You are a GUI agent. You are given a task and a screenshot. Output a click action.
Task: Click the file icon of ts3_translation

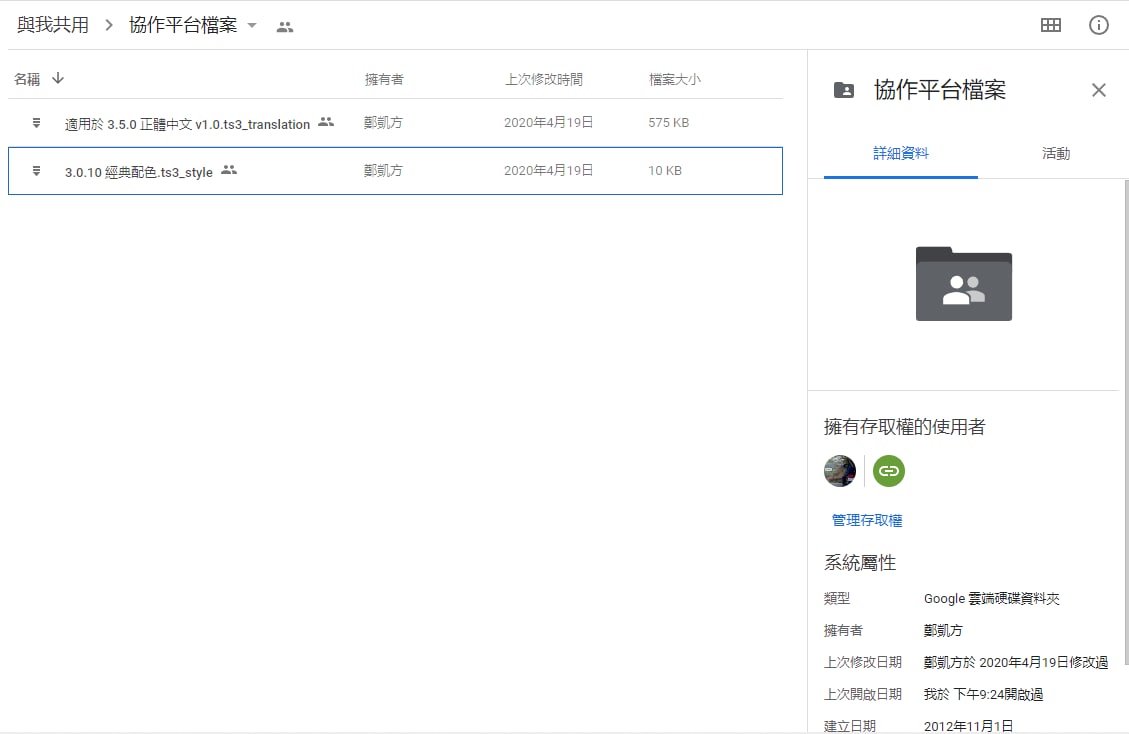[x=36, y=123]
